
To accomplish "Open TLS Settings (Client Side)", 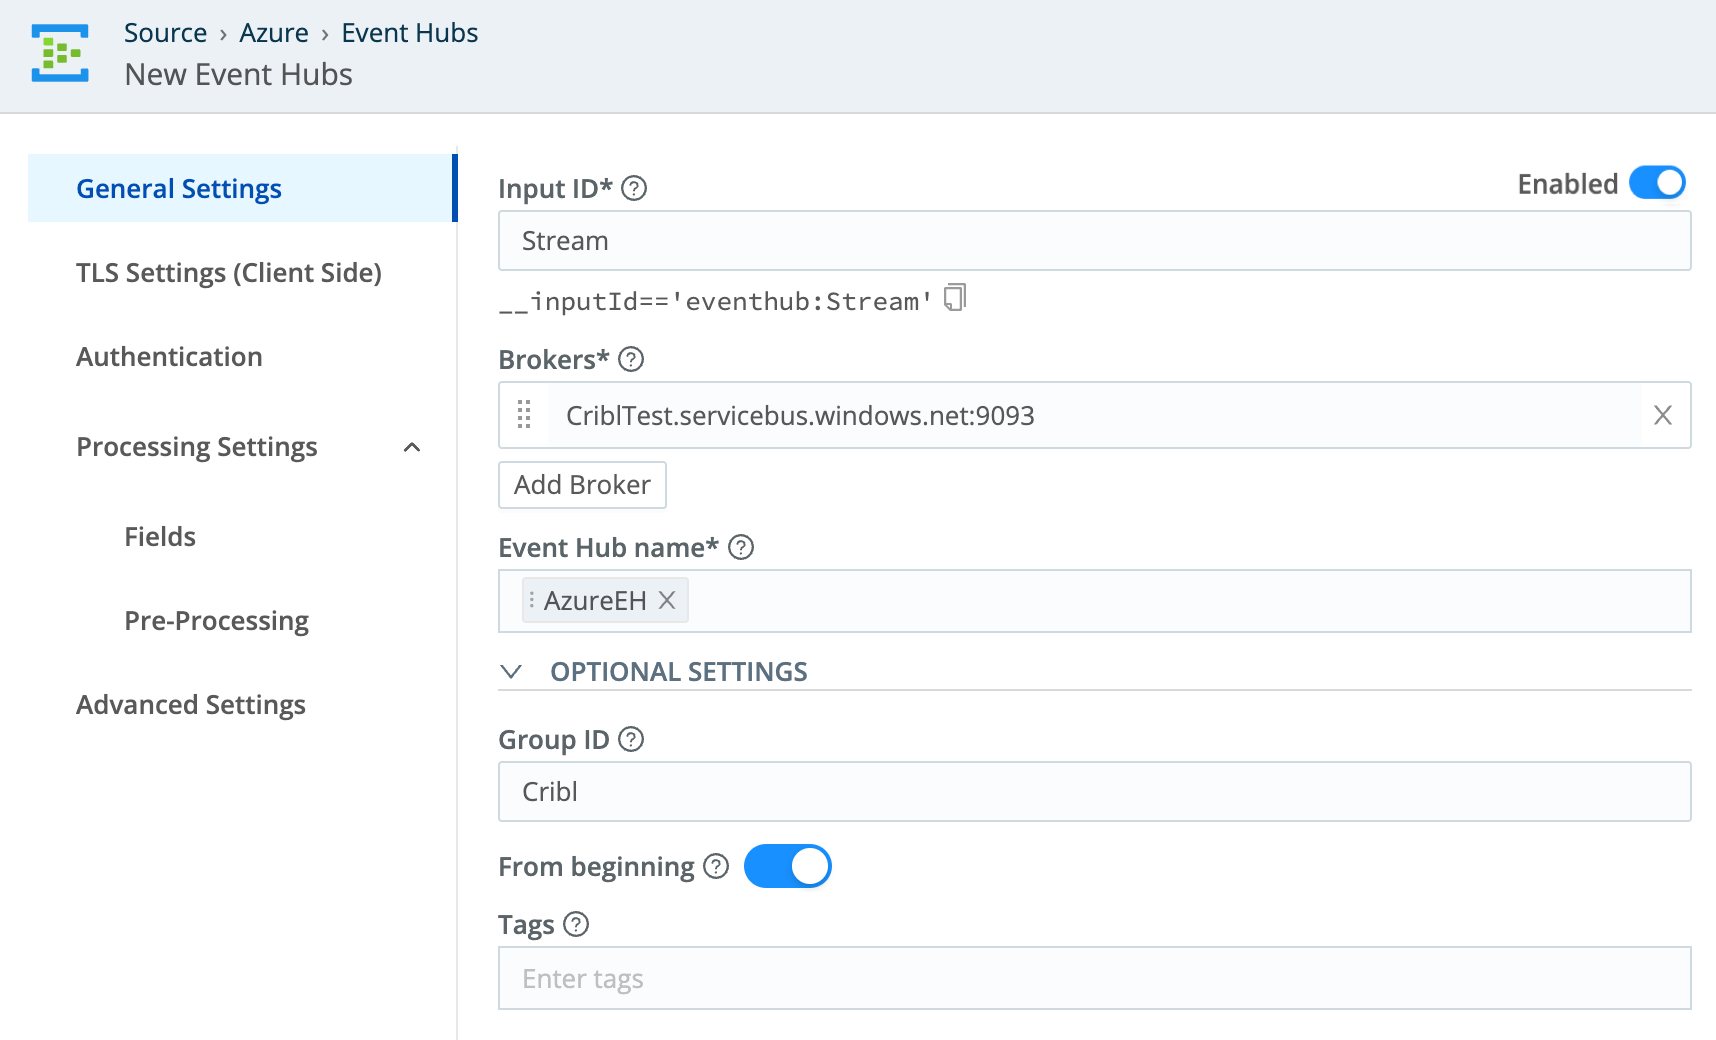I will coord(228,272).
